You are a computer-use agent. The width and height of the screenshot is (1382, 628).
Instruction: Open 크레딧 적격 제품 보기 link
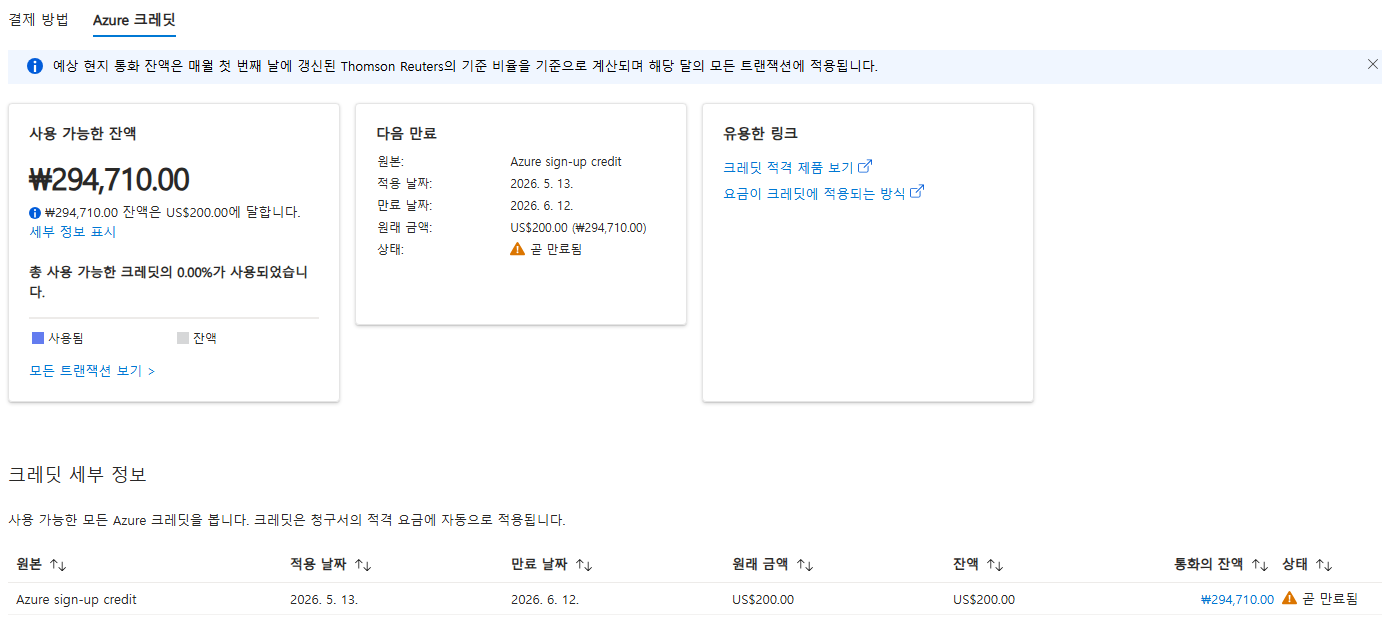[788, 167]
